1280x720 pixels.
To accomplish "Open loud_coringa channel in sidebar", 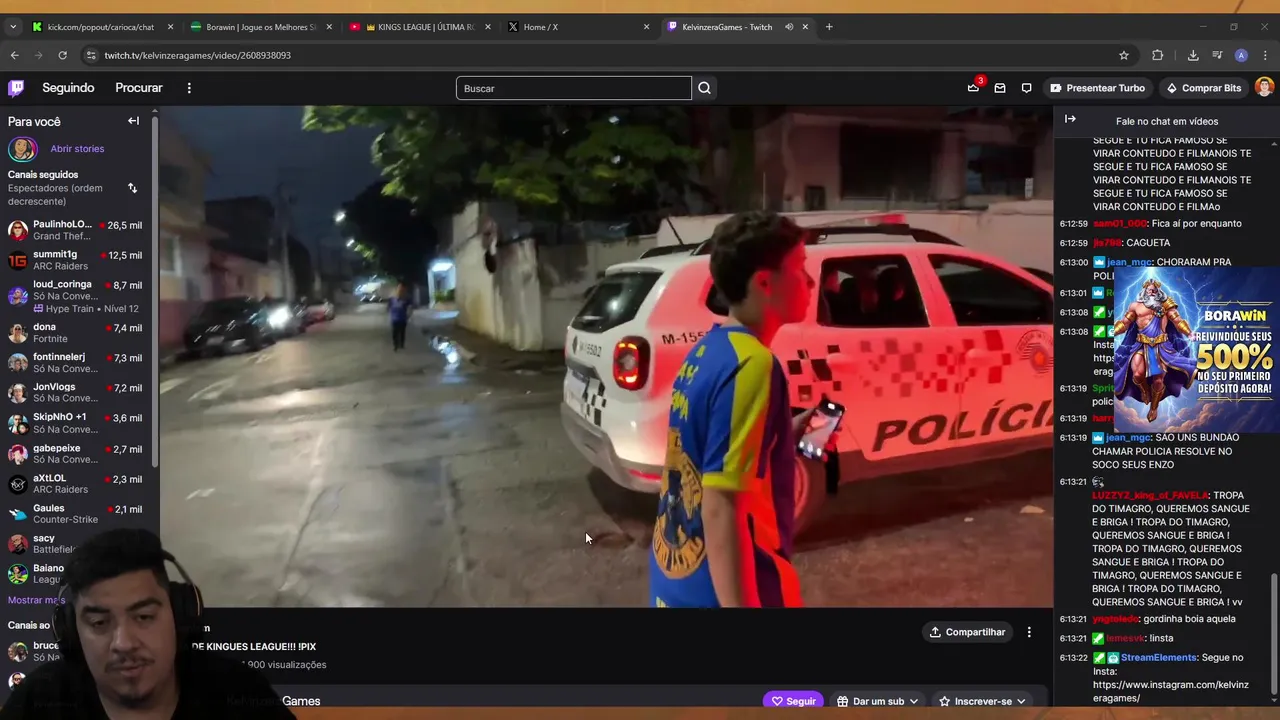I will [76, 296].
